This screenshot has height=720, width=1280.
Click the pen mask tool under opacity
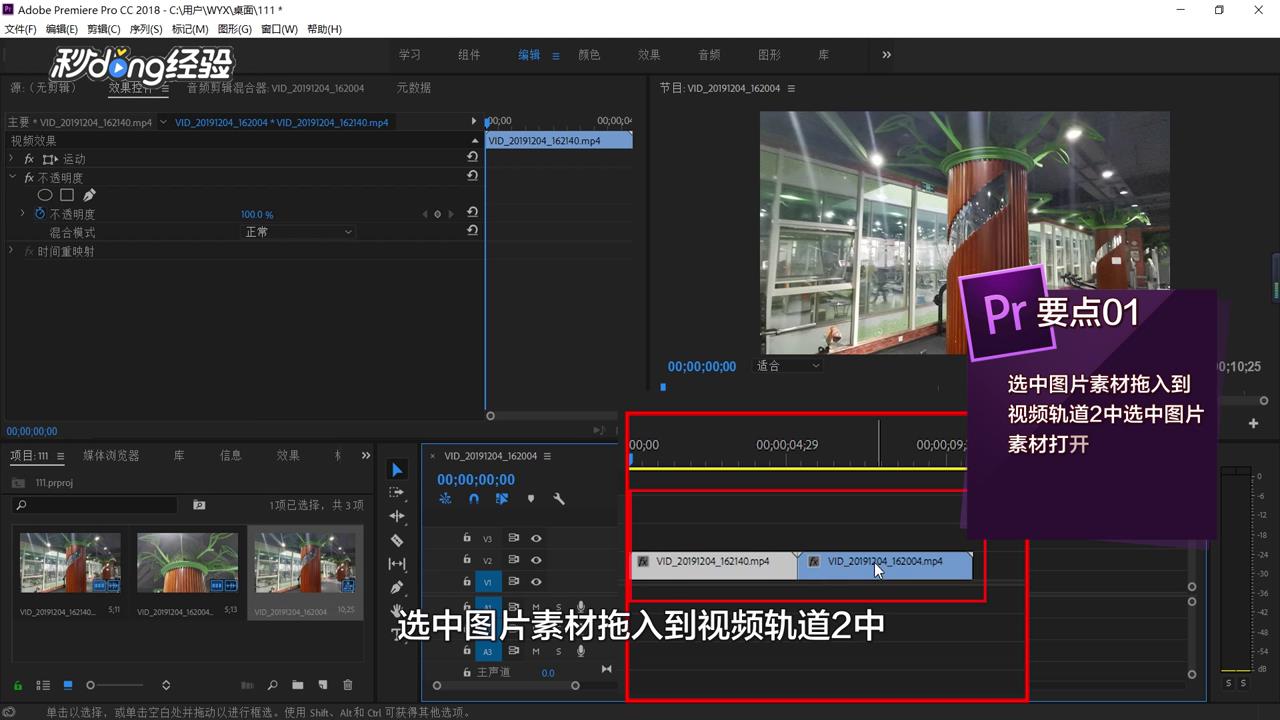(89, 195)
